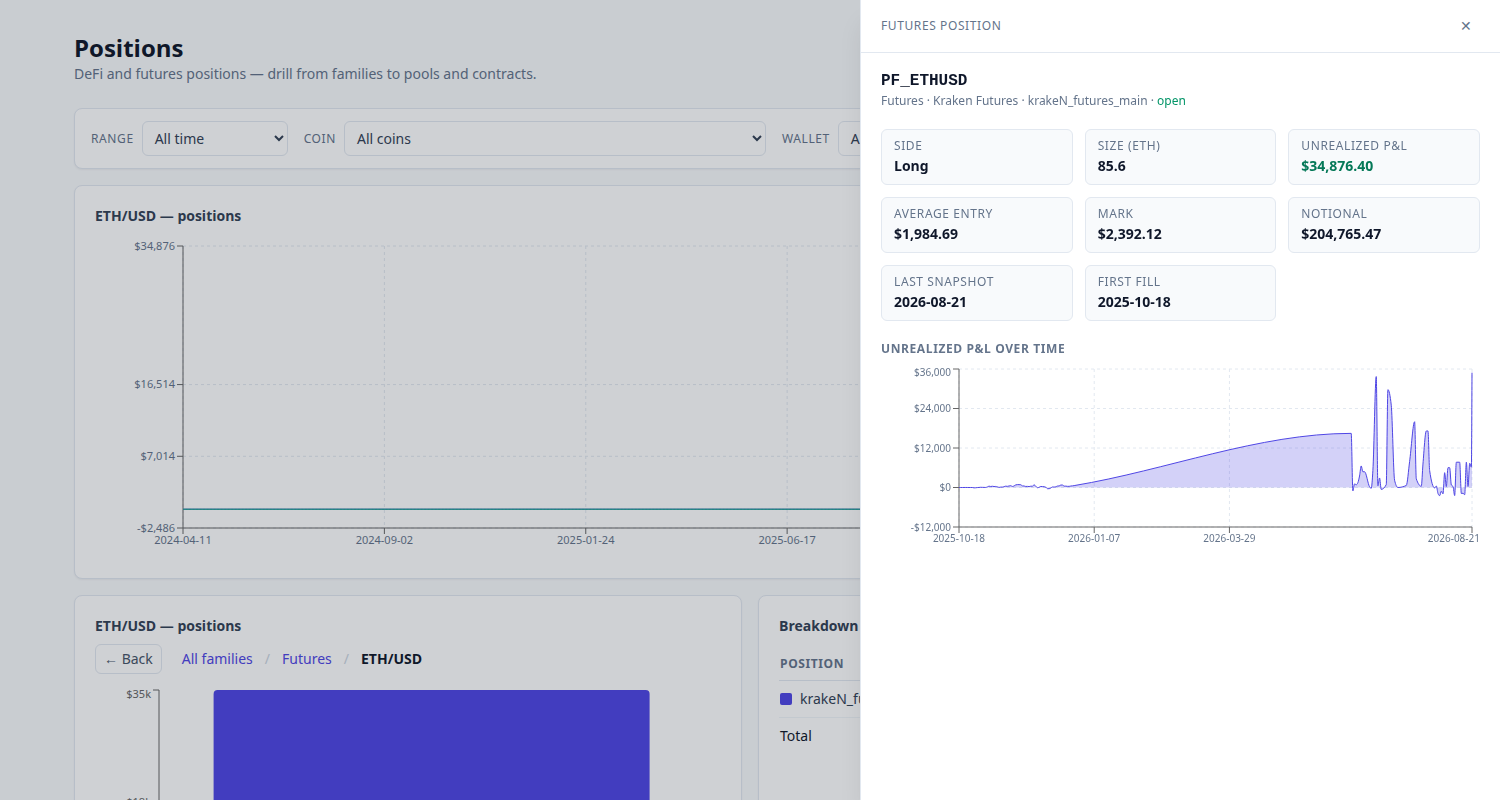Select the 2025-06-17 date axis label
This screenshot has width=1500, height=800.
787,540
